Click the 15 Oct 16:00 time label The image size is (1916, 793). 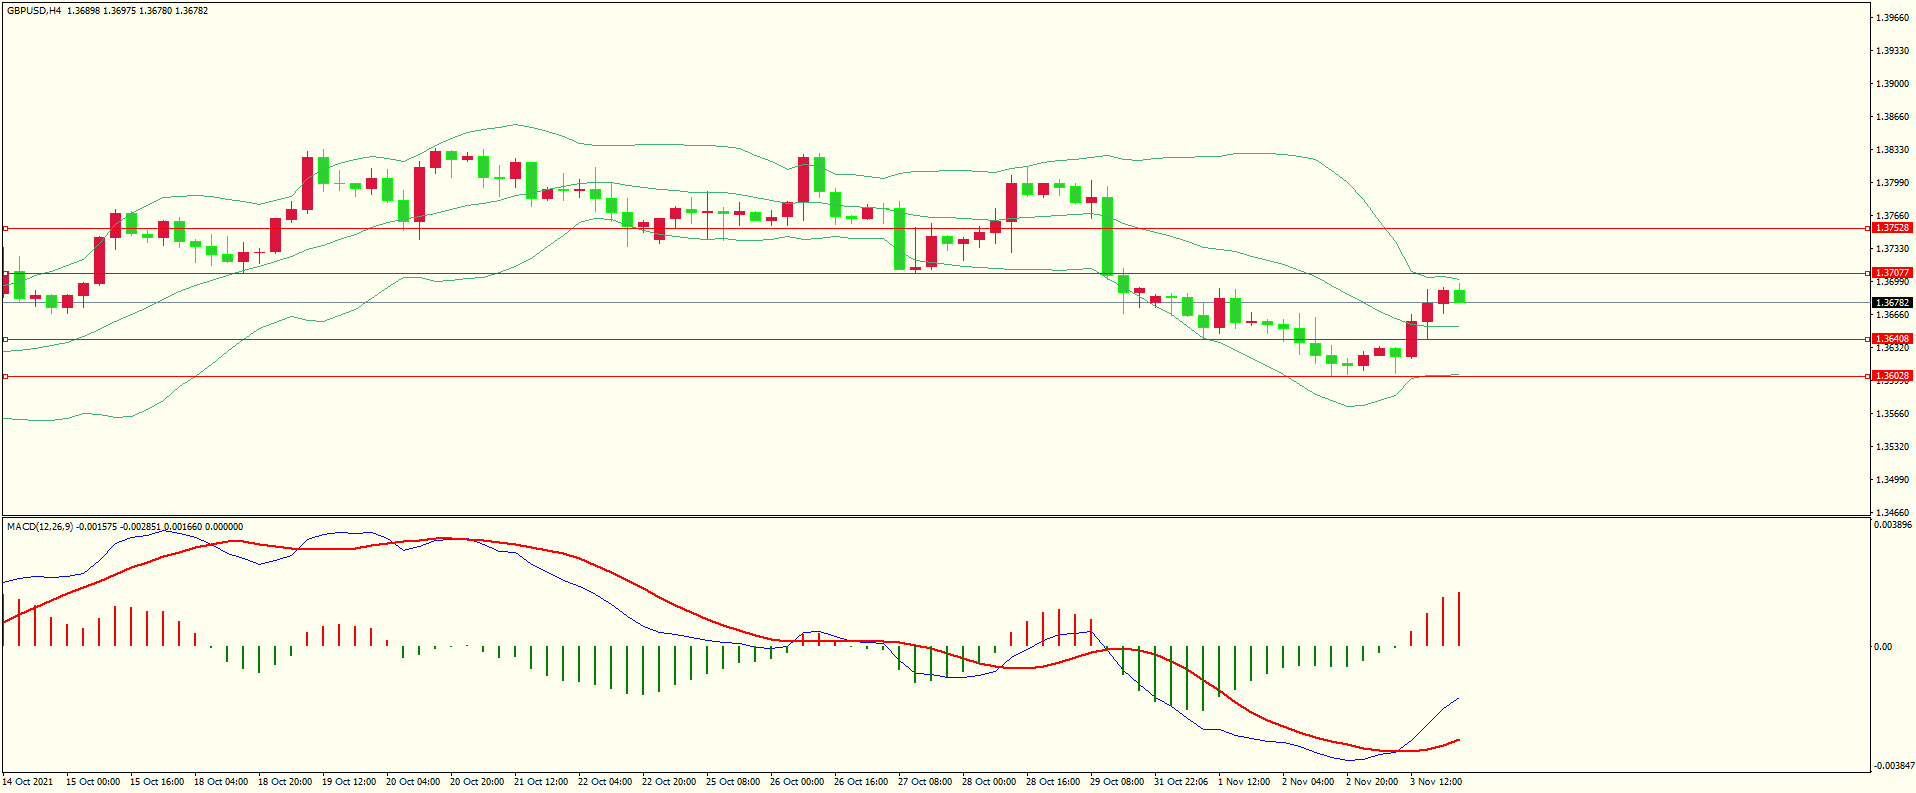(x=157, y=782)
